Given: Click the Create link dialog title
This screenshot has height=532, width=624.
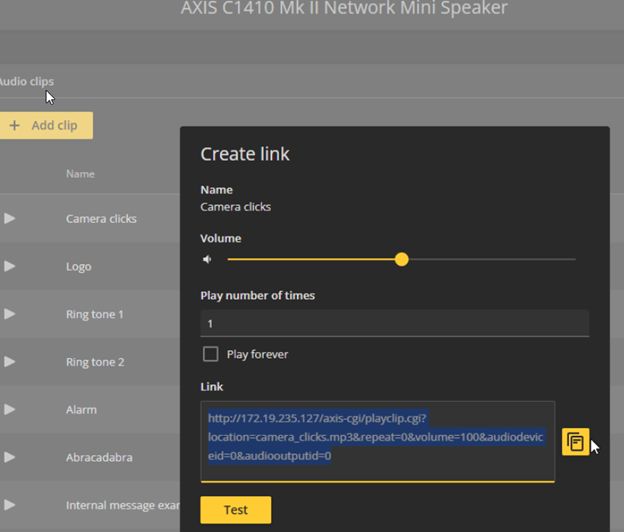Looking at the screenshot, I should (x=245, y=154).
